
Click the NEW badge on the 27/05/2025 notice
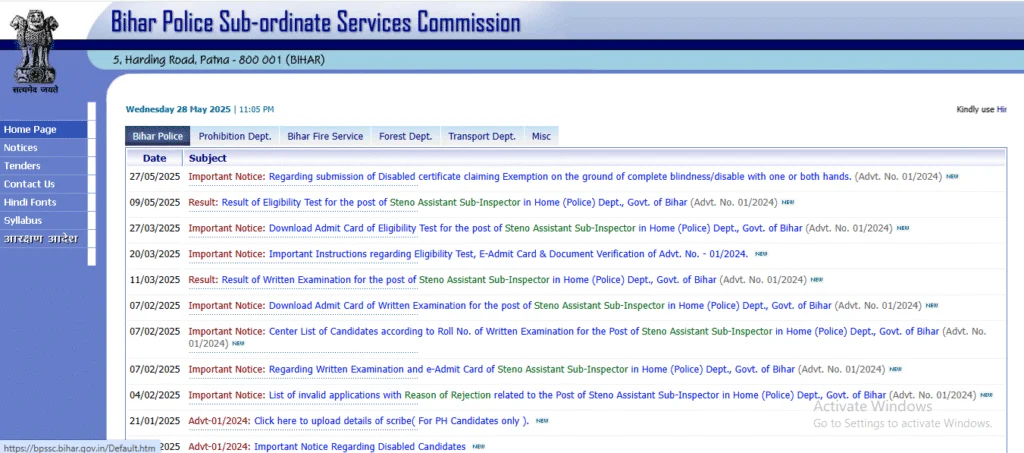coord(952,176)
